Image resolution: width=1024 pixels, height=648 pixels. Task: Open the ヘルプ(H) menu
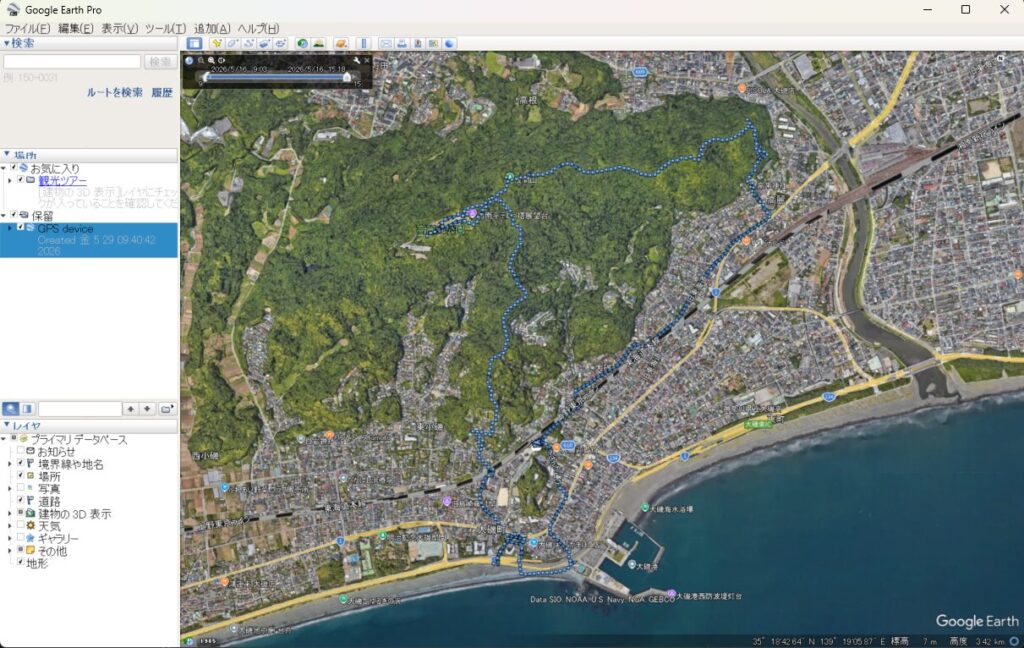tap(258, 28)
